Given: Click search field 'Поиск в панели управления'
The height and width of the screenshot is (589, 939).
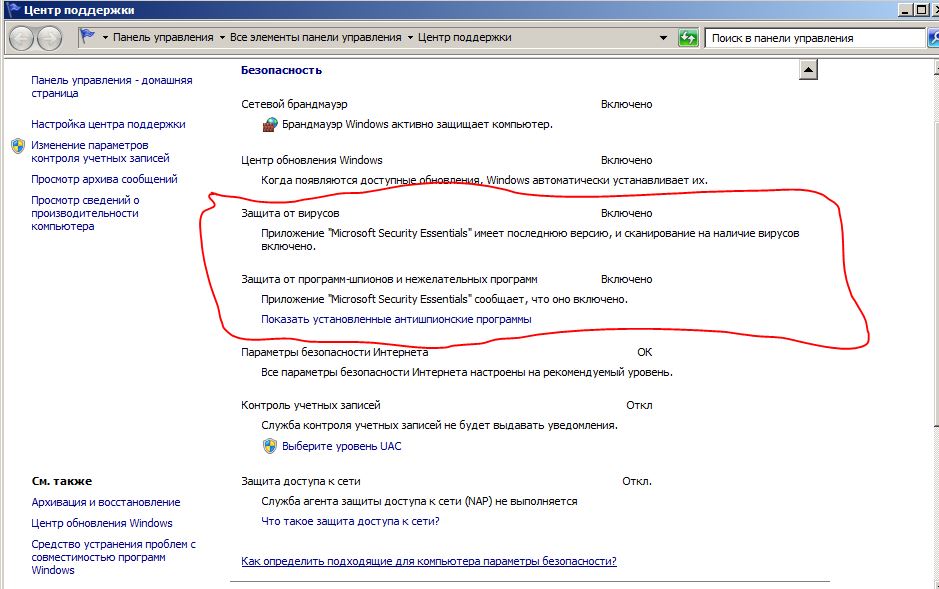Looking at the screenshot, I should [x=814, y=38].
